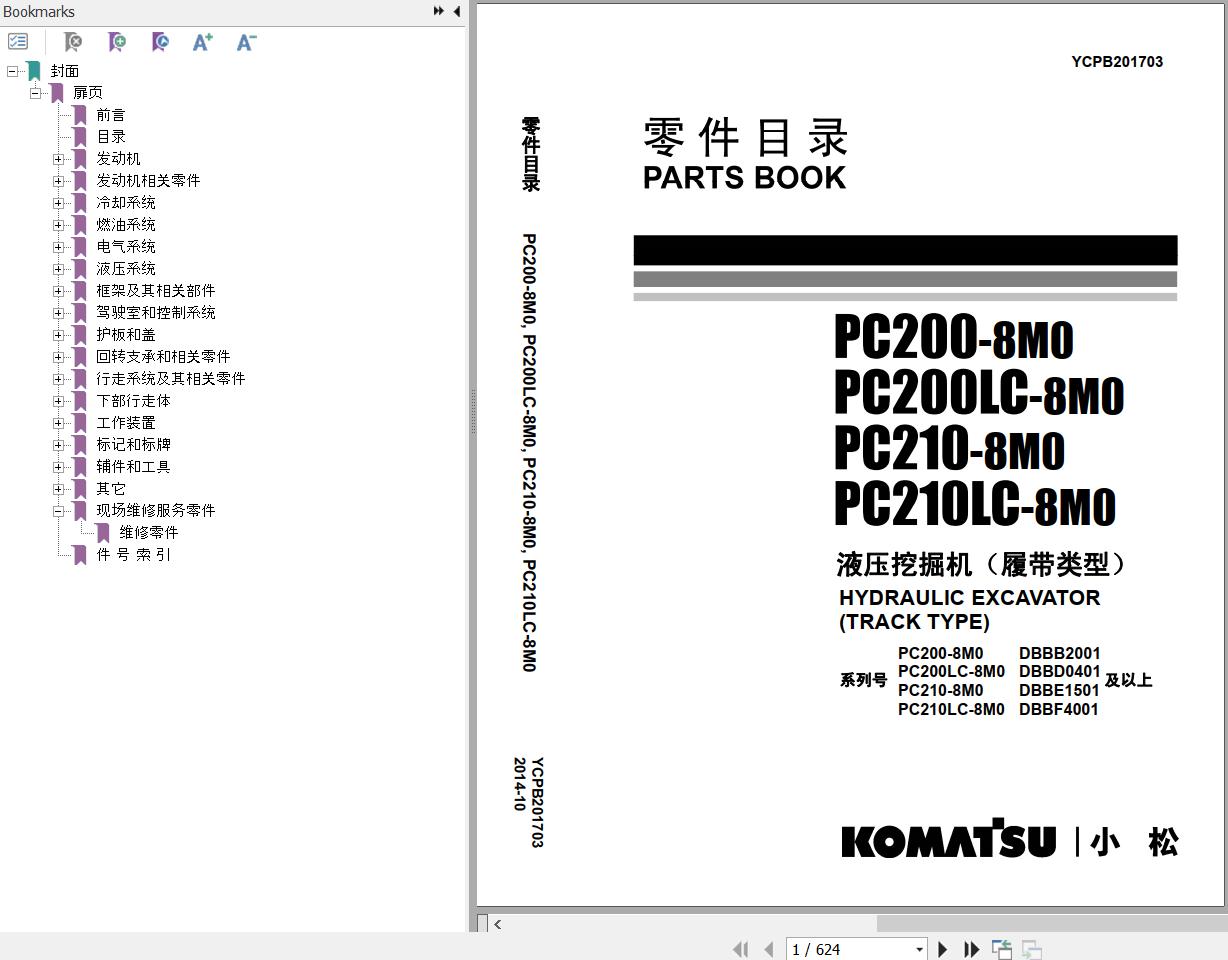Viewport: 1228px width, 960px height.
Task: Click the KOMATSU logo on the cover
Action: pos(948,840)
